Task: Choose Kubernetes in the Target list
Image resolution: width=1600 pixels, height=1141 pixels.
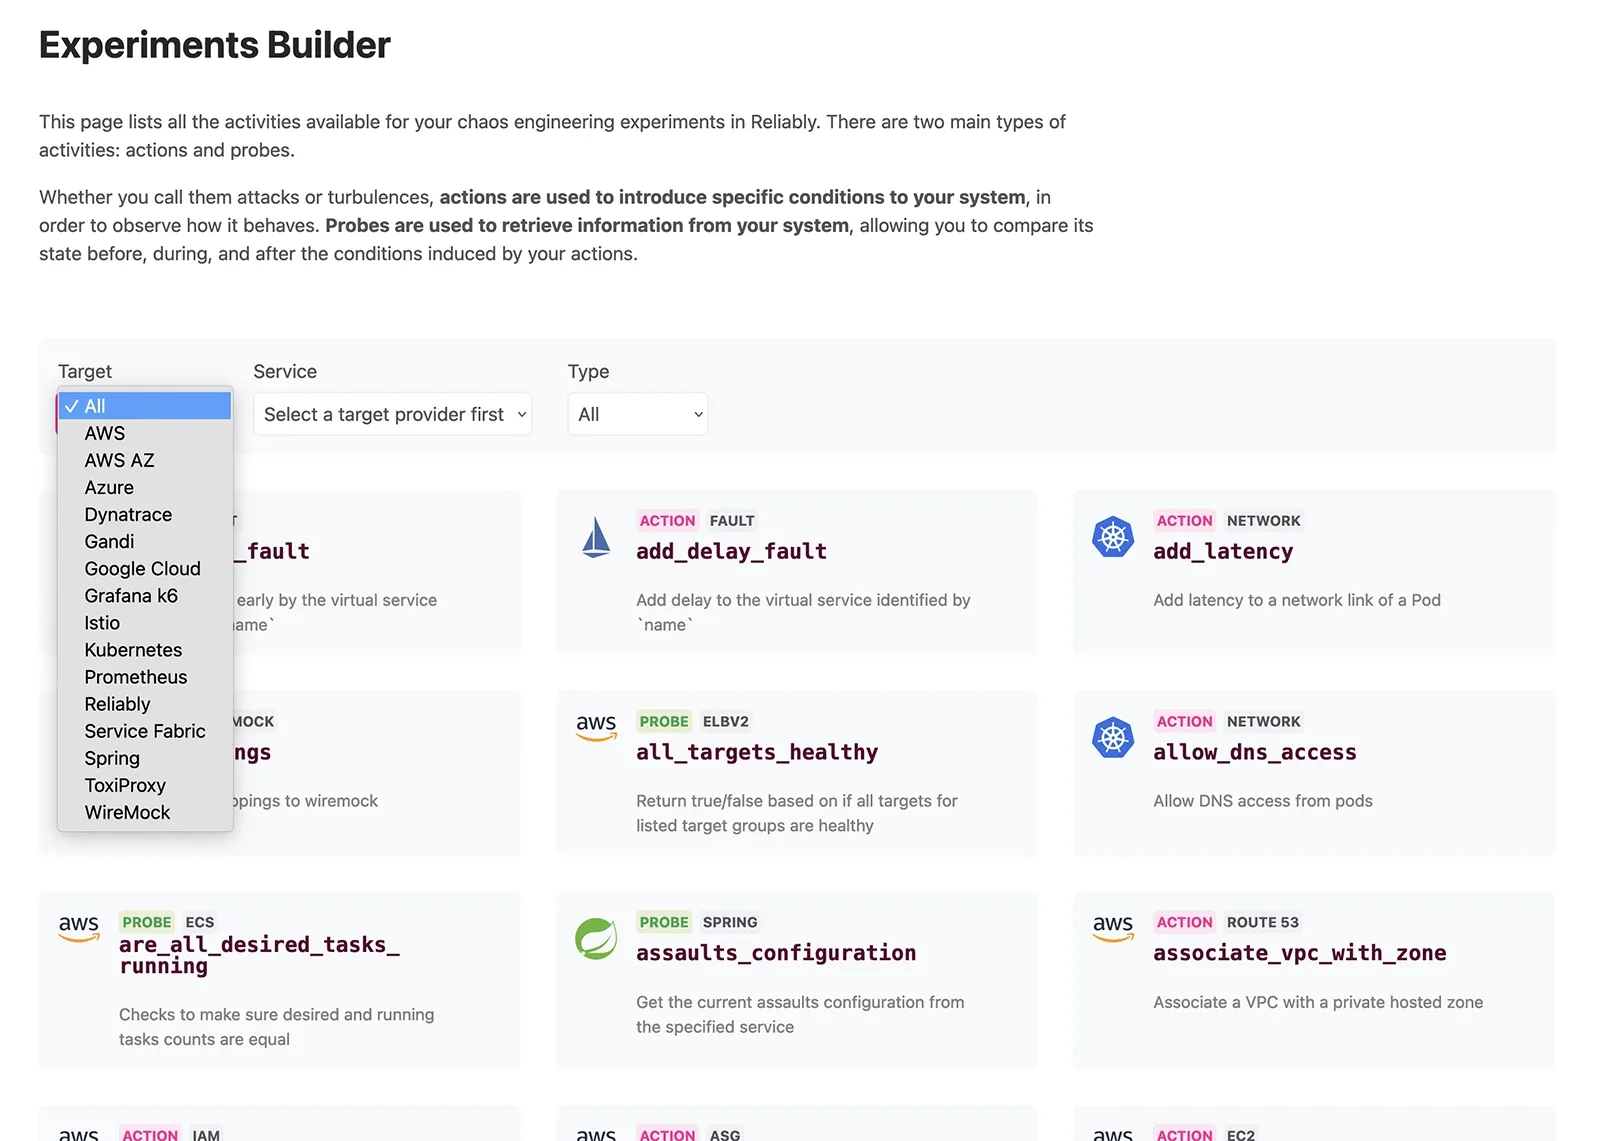Action: click(x=145, y=649)
